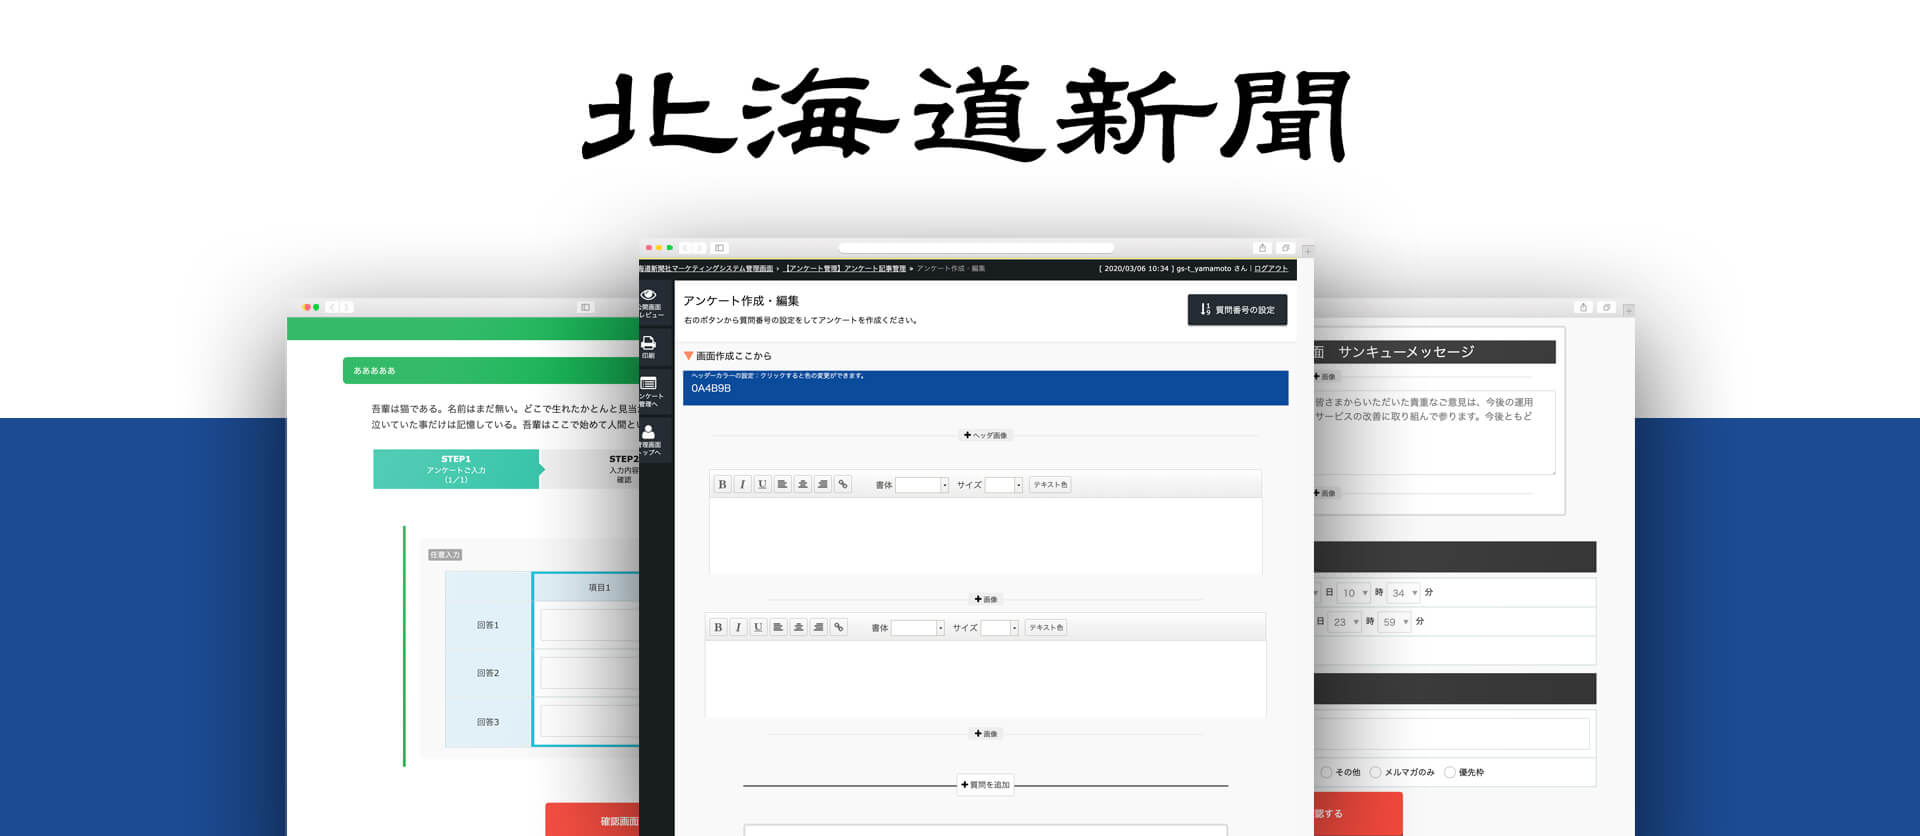Center align text in first editor toolbar

[802, 484]
